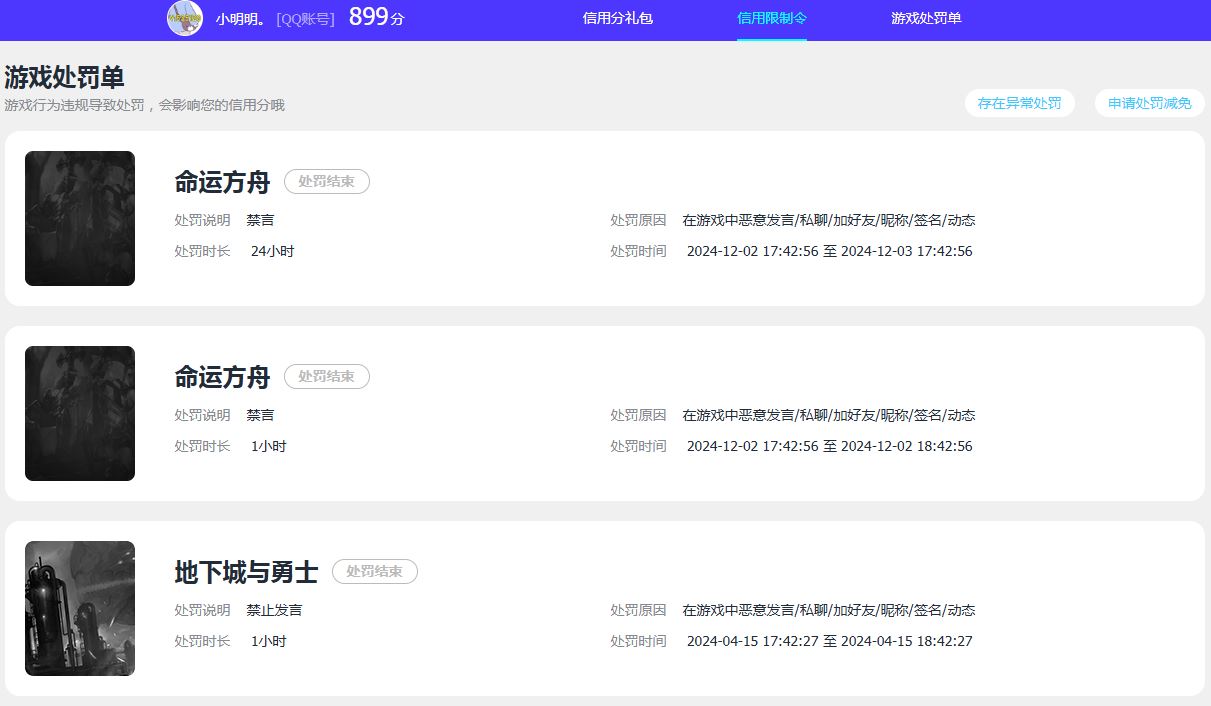The height and width of the screenshot is (706, 1211).
Task: Click the 处罚结束 badge on first 命运方舟 record
Action: tap(326, 182)
